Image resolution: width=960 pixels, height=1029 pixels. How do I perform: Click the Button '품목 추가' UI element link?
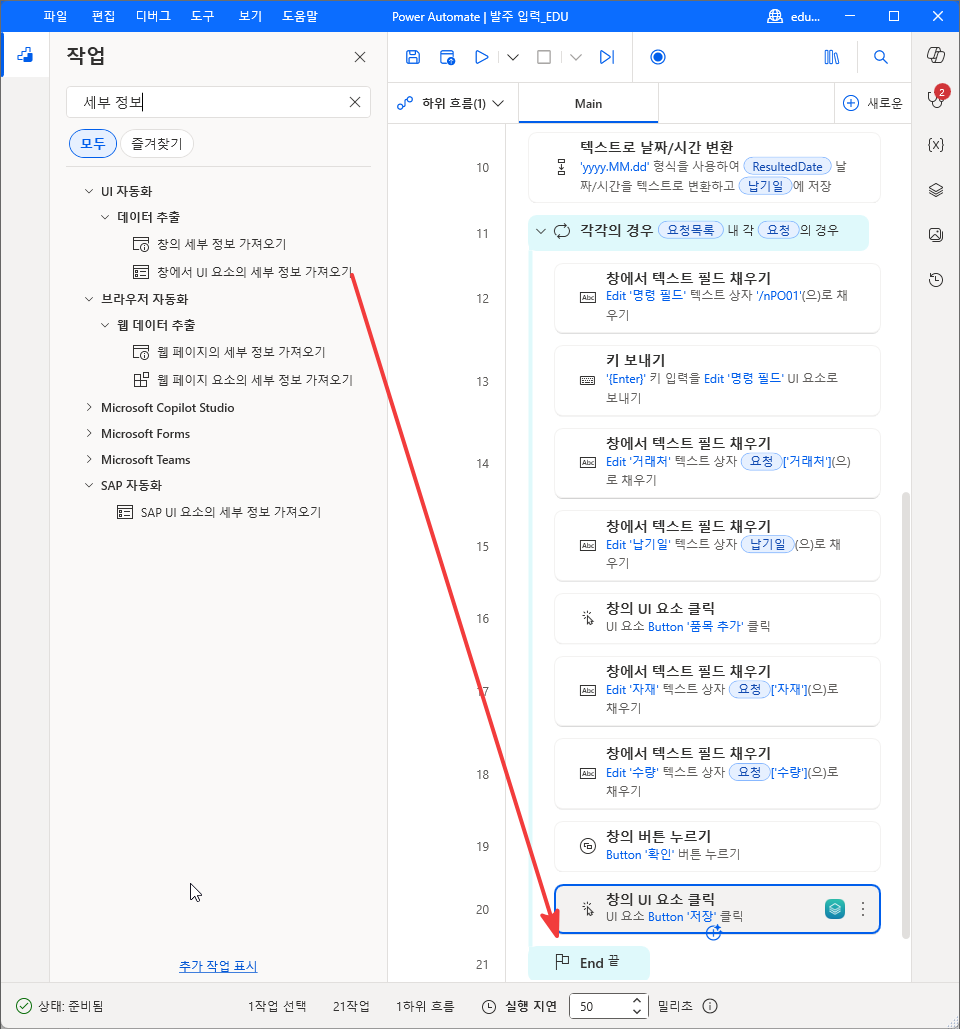[696, 627]
